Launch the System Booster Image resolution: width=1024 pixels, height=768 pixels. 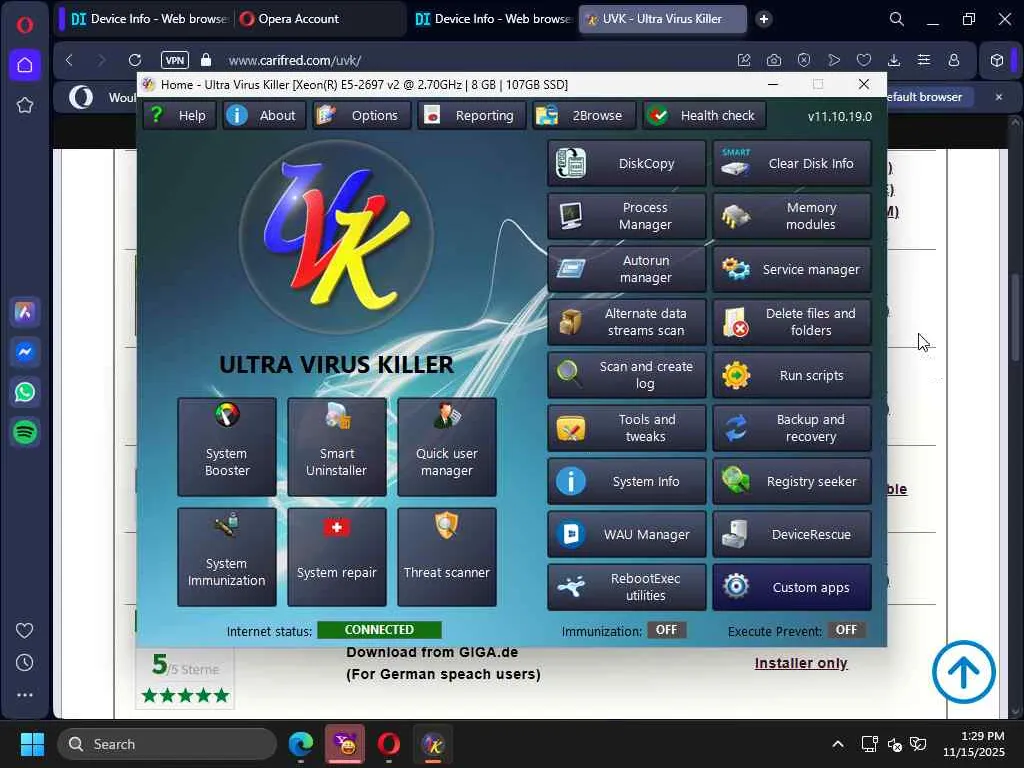(x=227, y=447)
